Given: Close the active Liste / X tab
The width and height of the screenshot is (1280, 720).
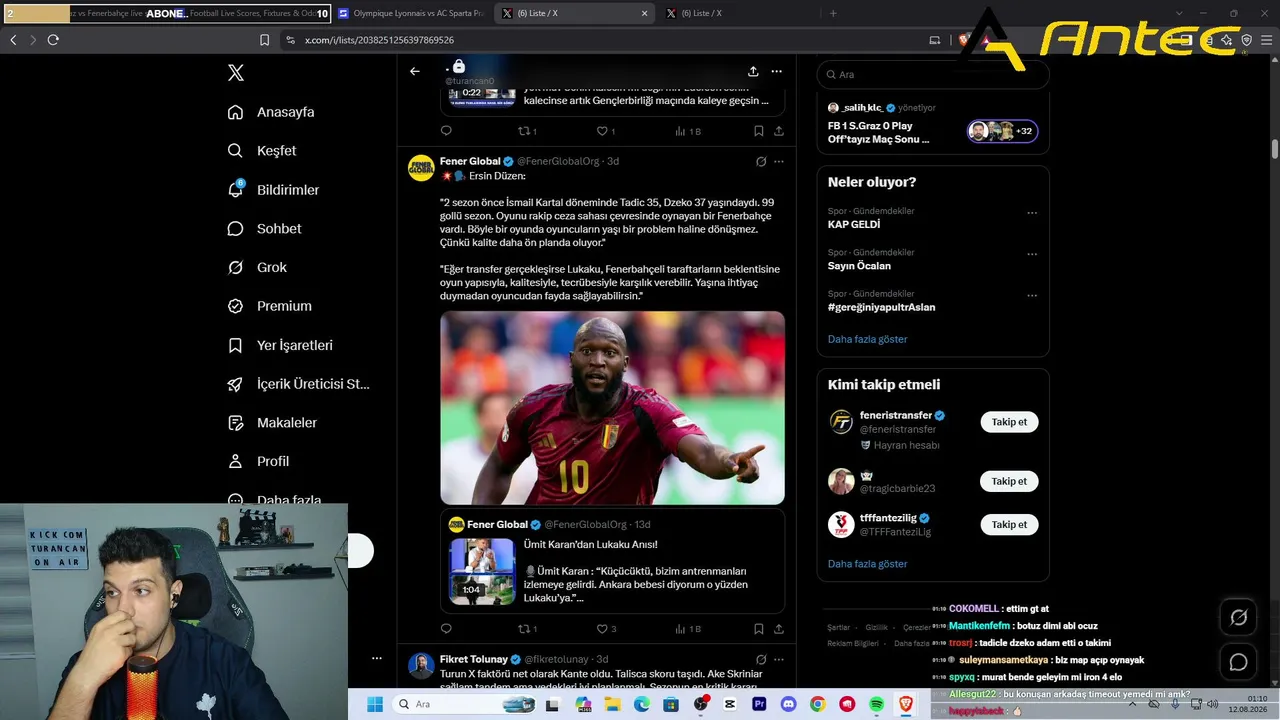Looking at the screenshot, I should click(645, 14).
